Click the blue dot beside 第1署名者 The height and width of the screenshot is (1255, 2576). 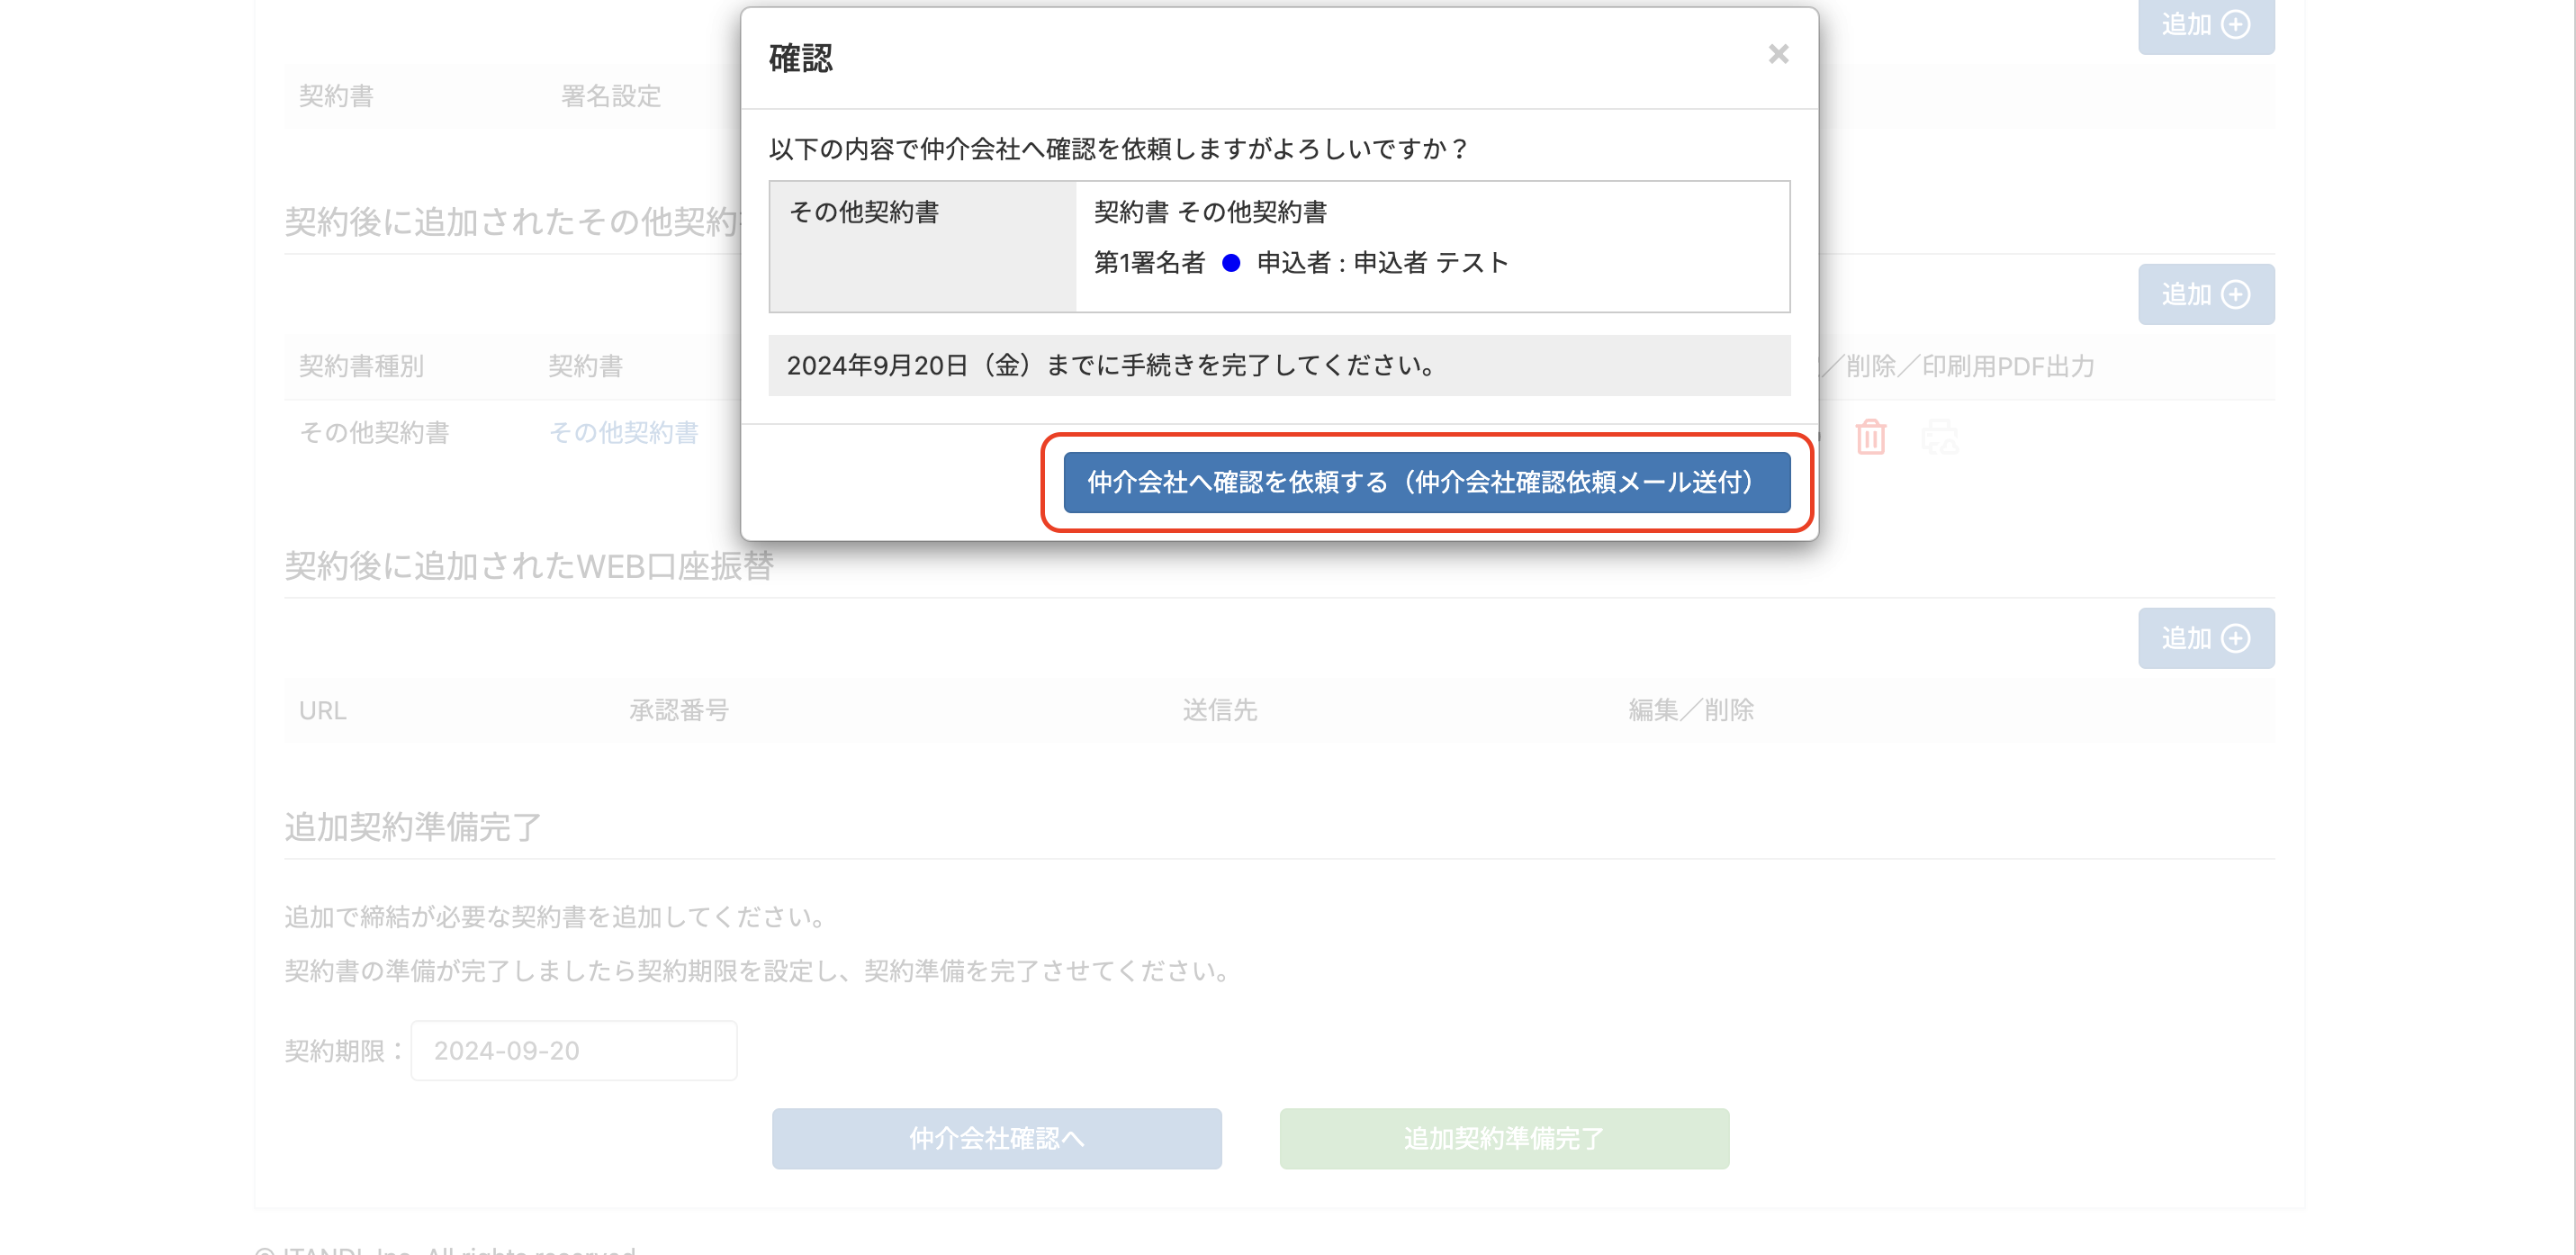pyautogui.click(x=1231, y=262)
